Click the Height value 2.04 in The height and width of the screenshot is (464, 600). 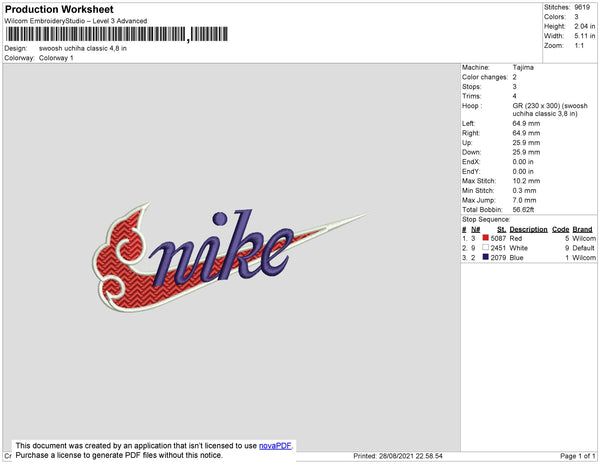pos(584,26)
